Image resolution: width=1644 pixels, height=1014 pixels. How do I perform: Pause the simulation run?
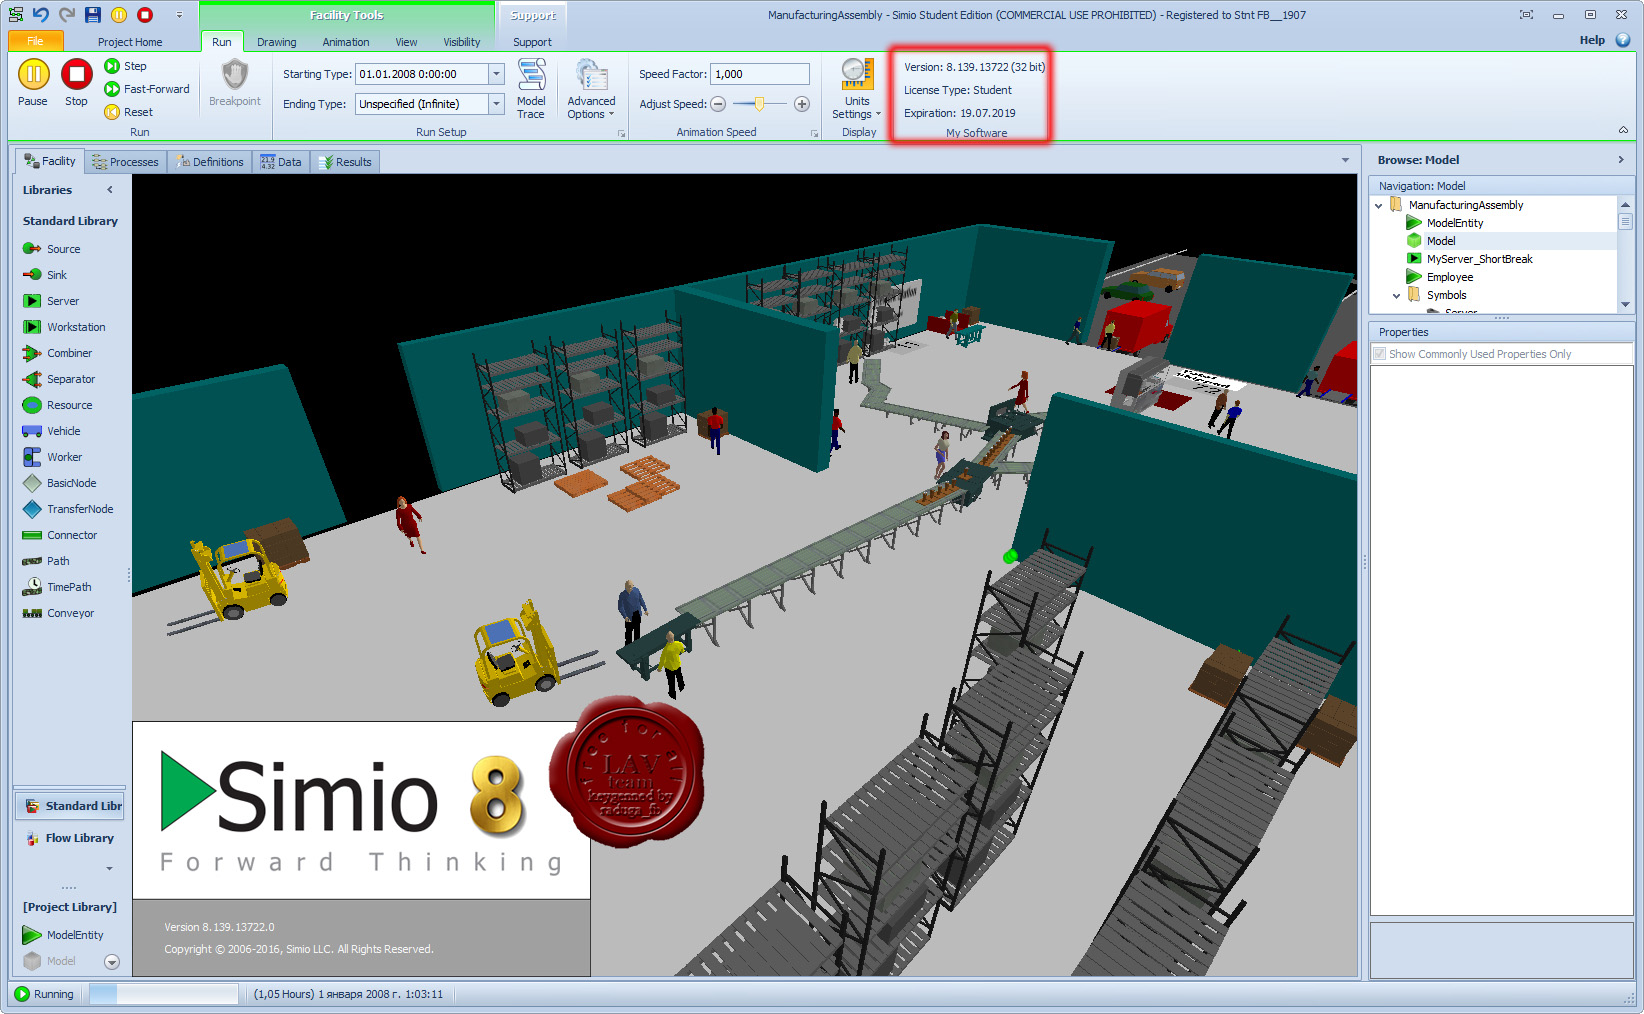(x=33, y=82)
